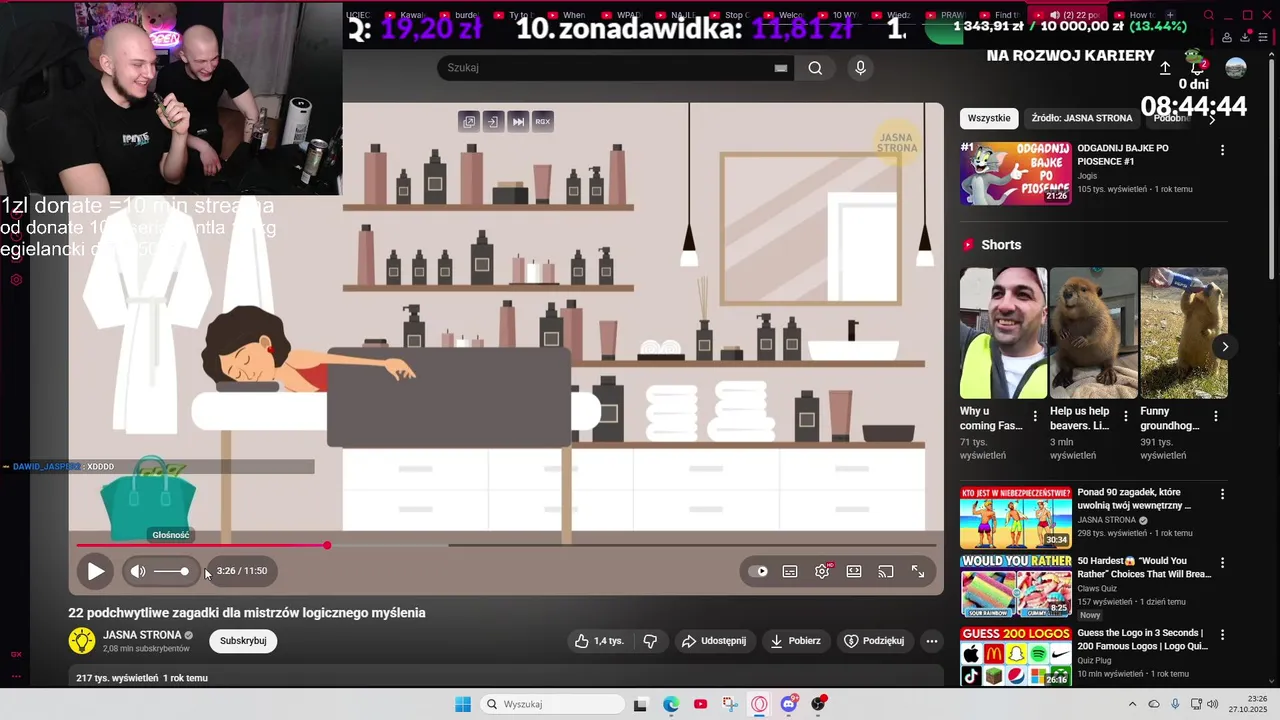Toggle the autoplay switch in the player
This screenshot has width=1280, height=720.
tap(759, 572)
